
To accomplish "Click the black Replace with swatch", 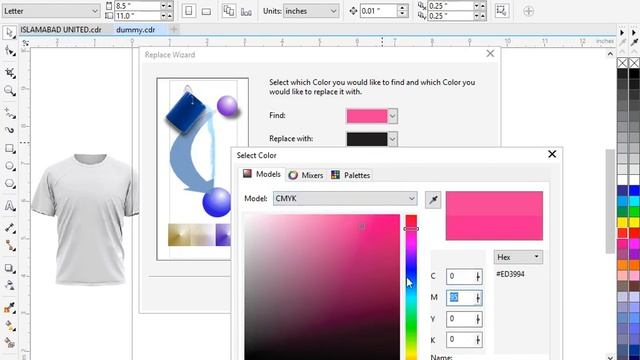I will point(367,139).
